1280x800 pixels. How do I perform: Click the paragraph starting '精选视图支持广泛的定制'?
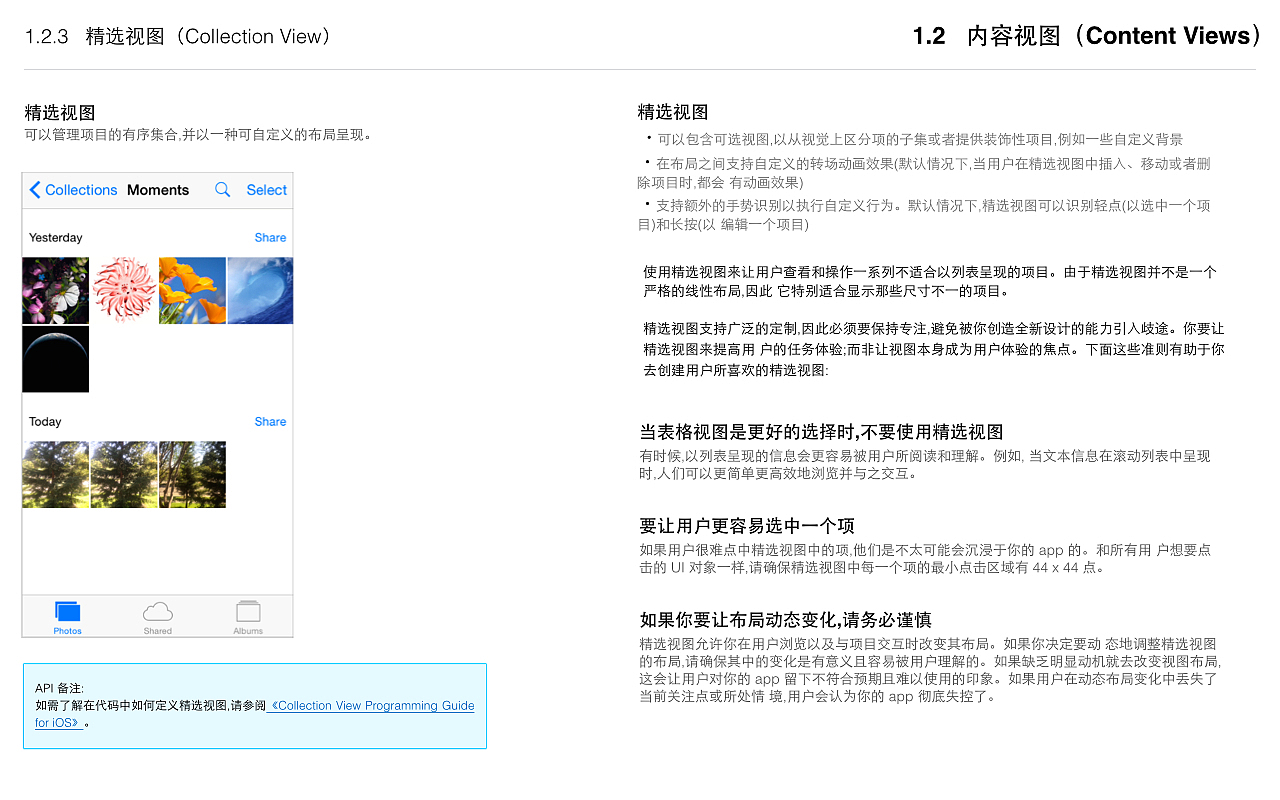coord(934,349)
